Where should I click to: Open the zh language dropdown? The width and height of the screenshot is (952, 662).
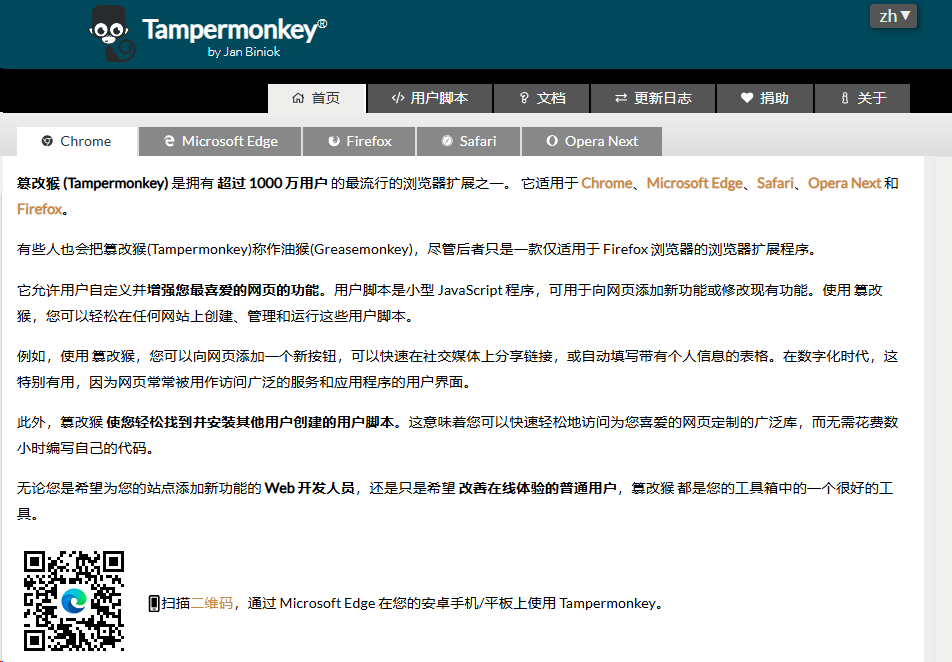point(893,16)
